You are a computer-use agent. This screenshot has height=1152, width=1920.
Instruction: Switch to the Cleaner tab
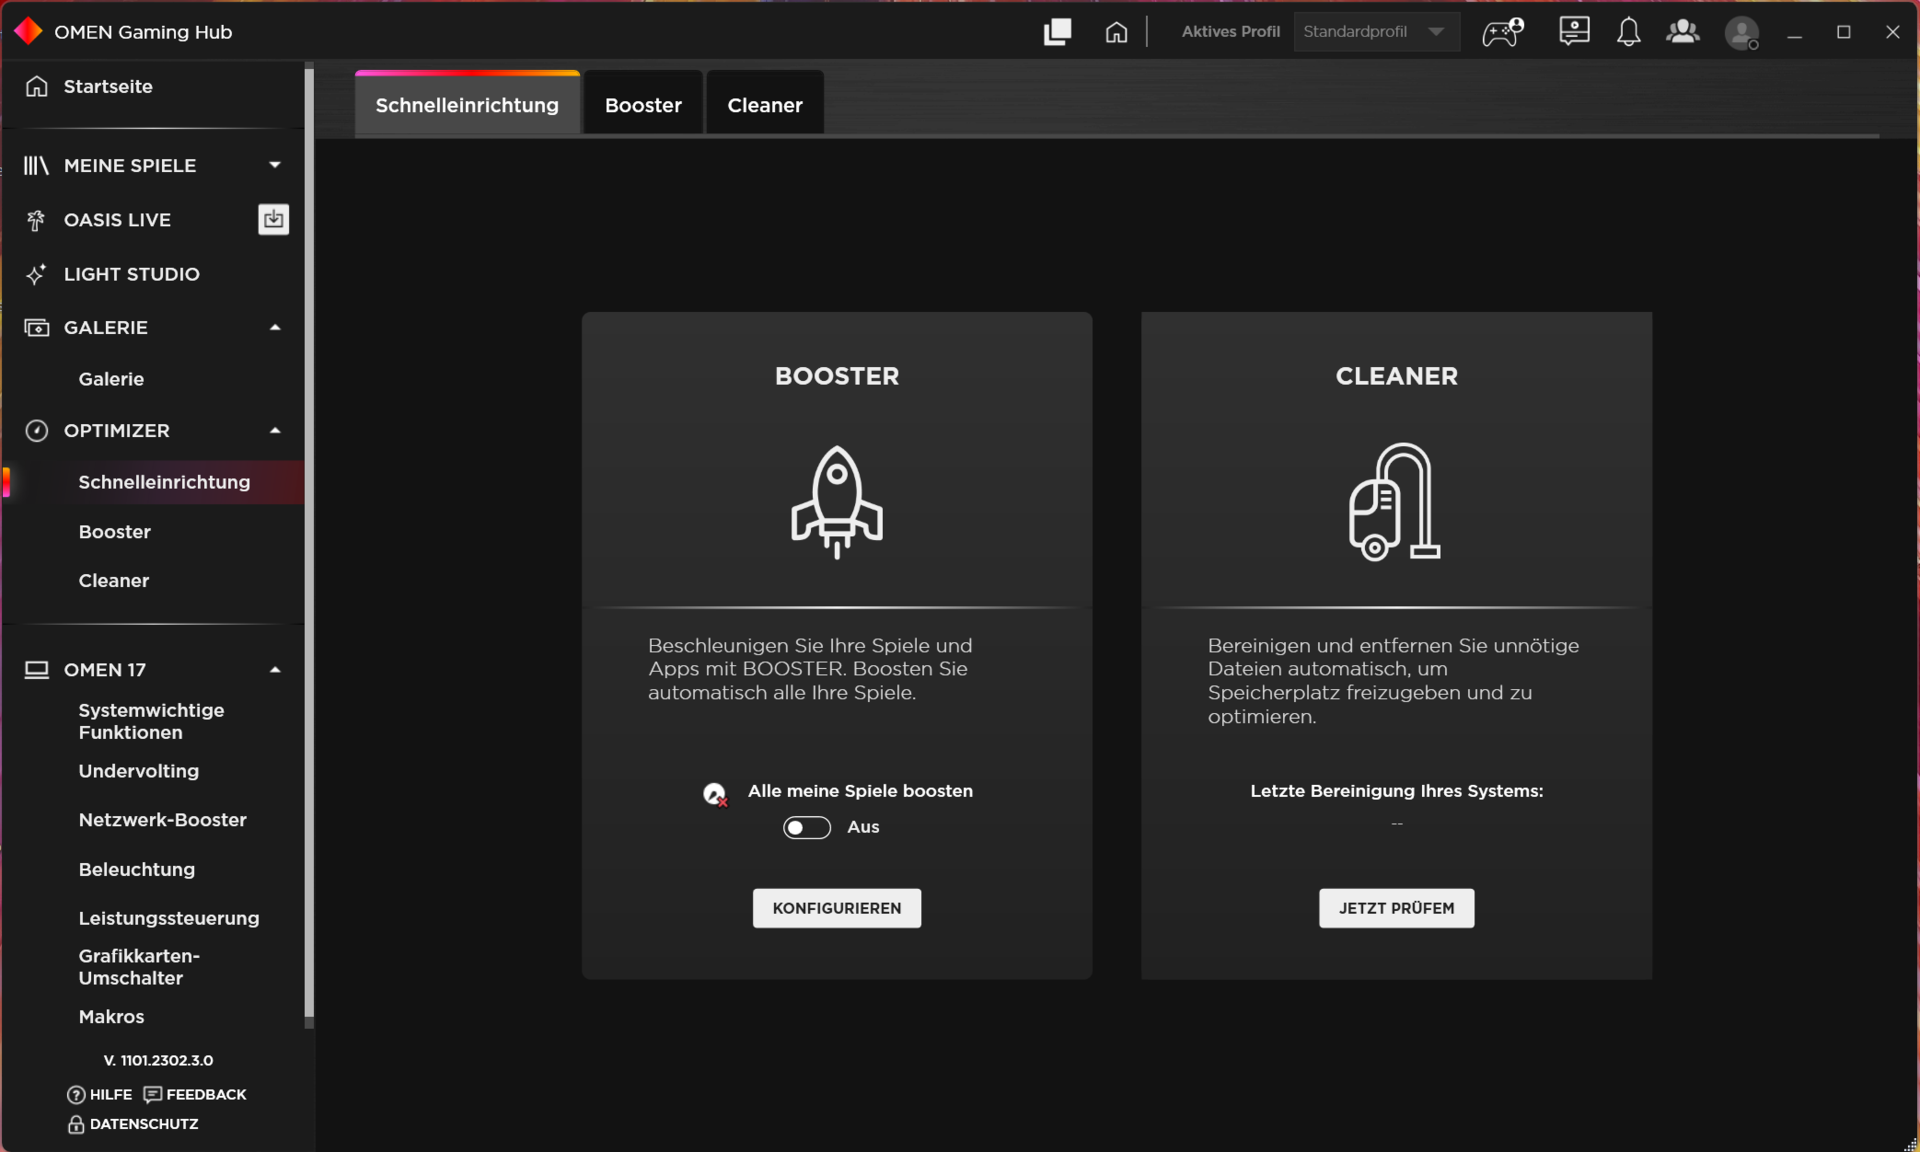pyautogui.click(x=764, y=105)
